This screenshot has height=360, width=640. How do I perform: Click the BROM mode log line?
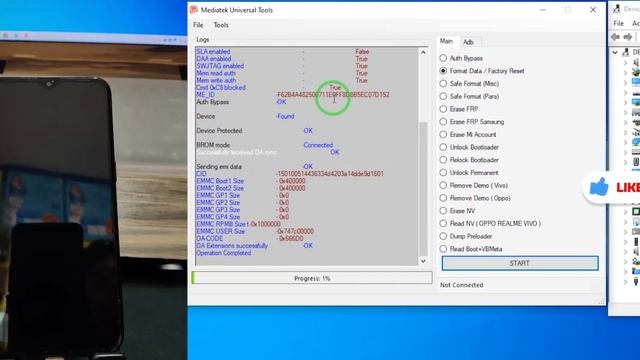pos(264,145)
